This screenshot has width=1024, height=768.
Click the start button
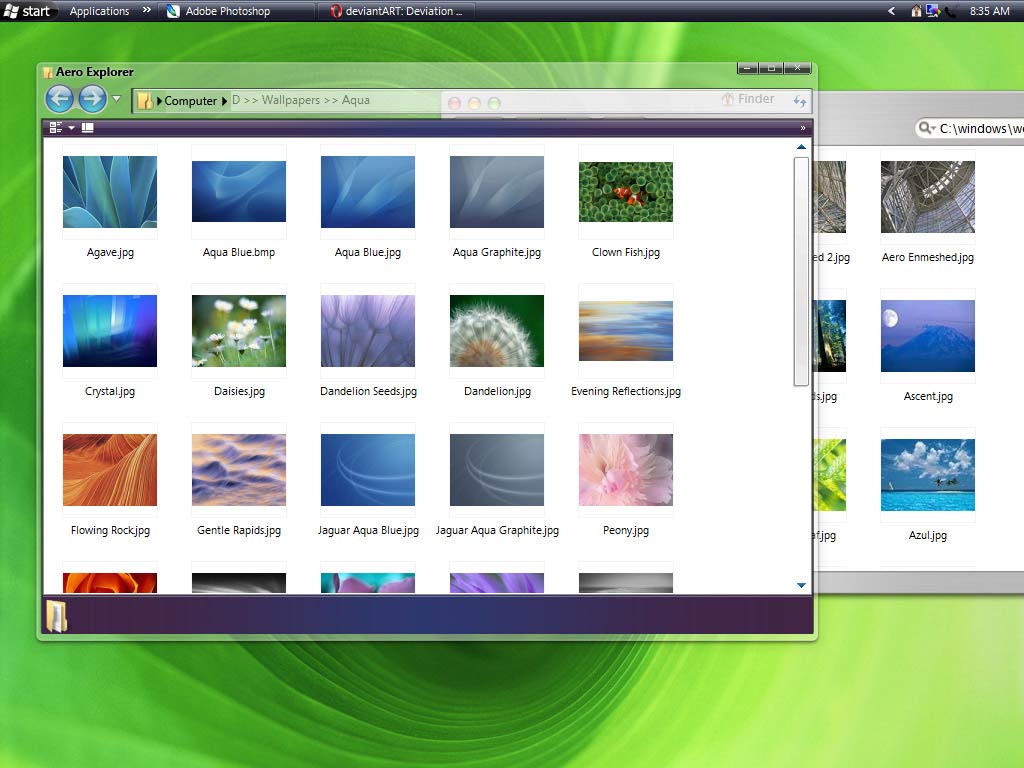pos(27,11)
